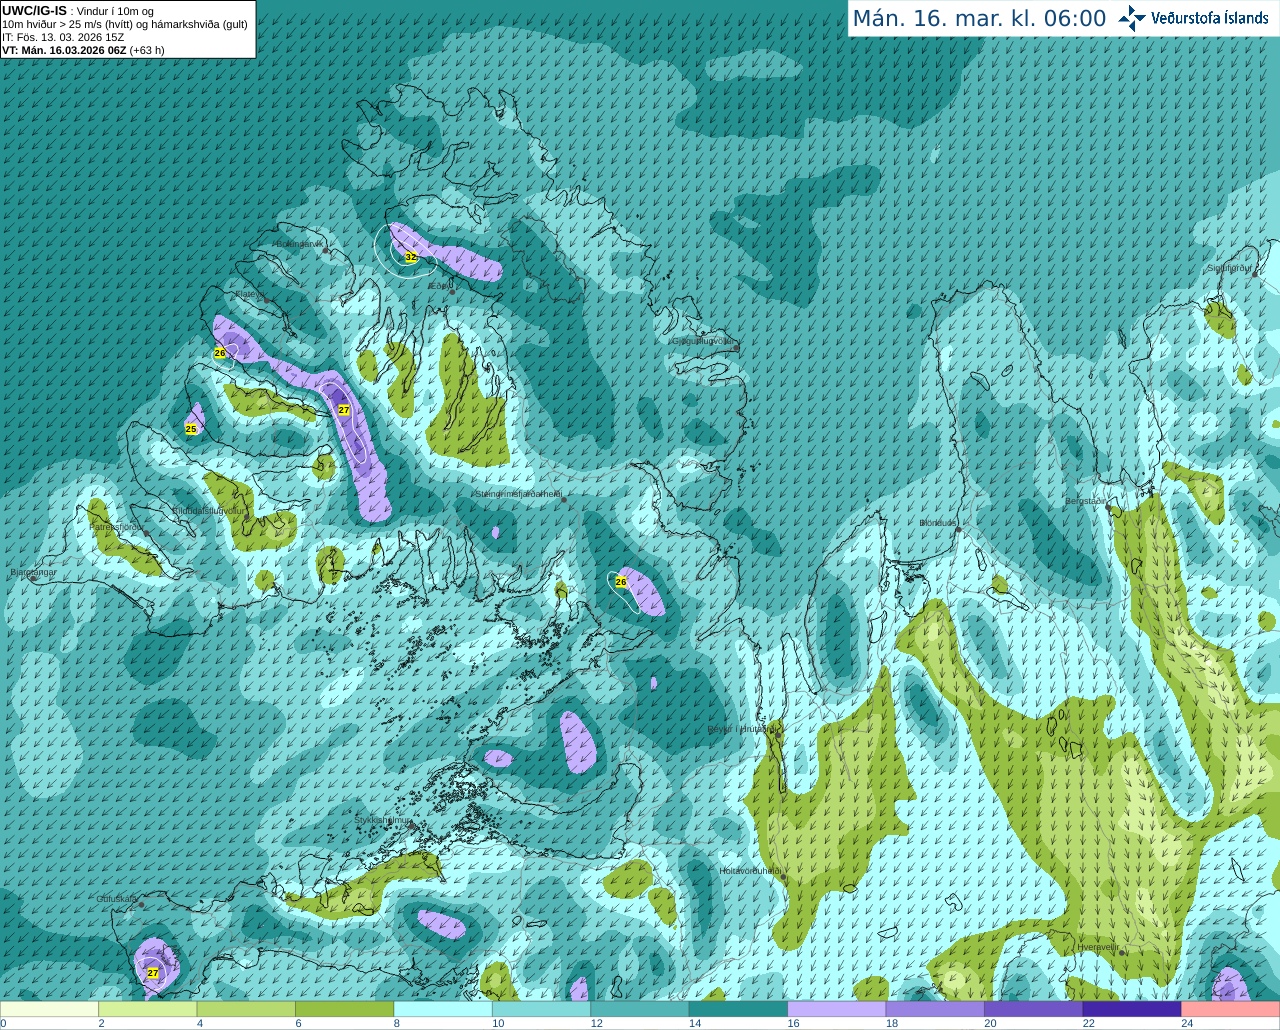This screenshot has height=1030, width=1280.
Task: Click the 'IT: Fös. 13. 03. 2026 15Z' line
Action: (x=63, y=37)
